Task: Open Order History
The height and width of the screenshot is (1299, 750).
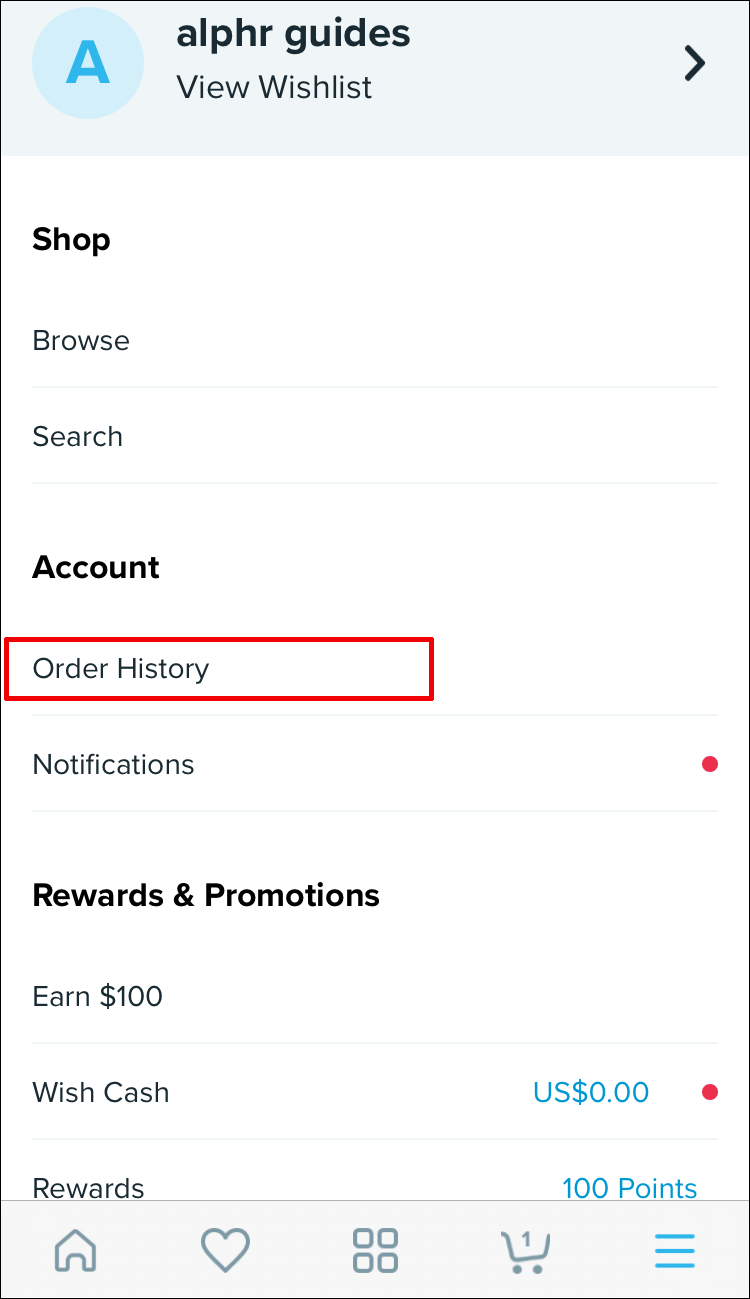Action: [121, 668]
